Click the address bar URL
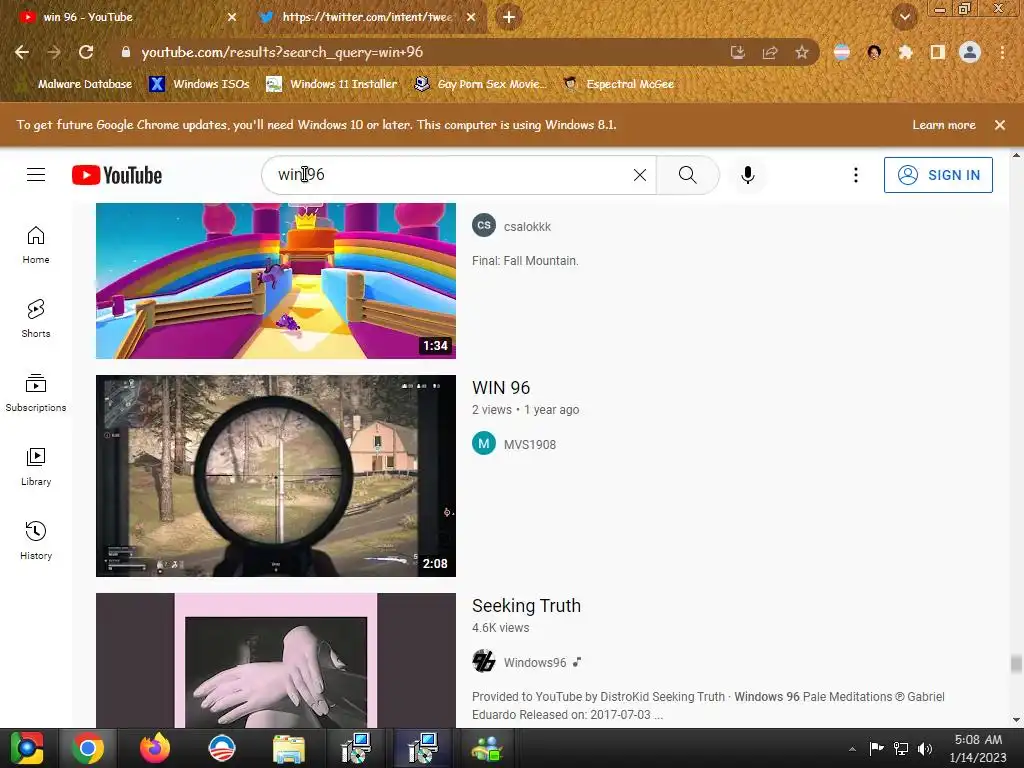This screenshot has width=1024, height=768. tap(282, 52)
